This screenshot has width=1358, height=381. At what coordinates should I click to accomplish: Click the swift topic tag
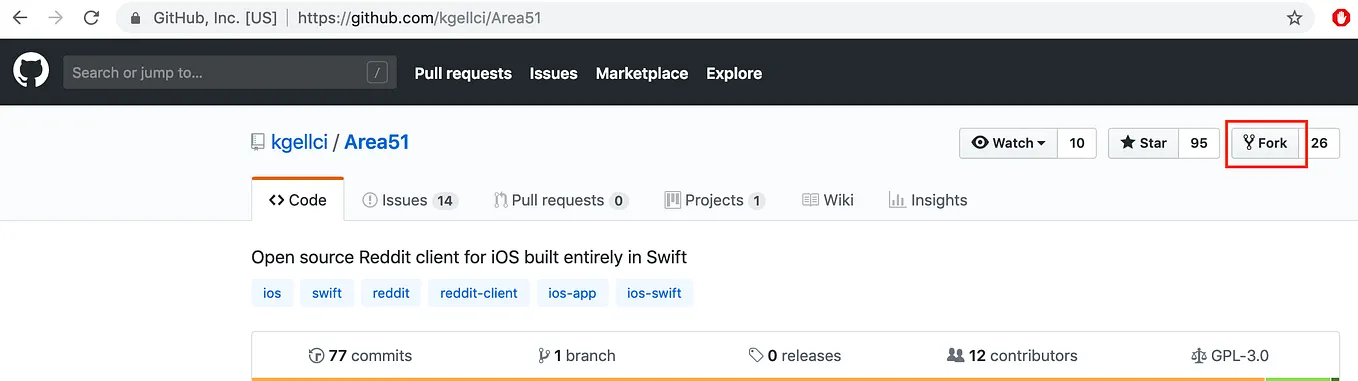tap(327, 293)
